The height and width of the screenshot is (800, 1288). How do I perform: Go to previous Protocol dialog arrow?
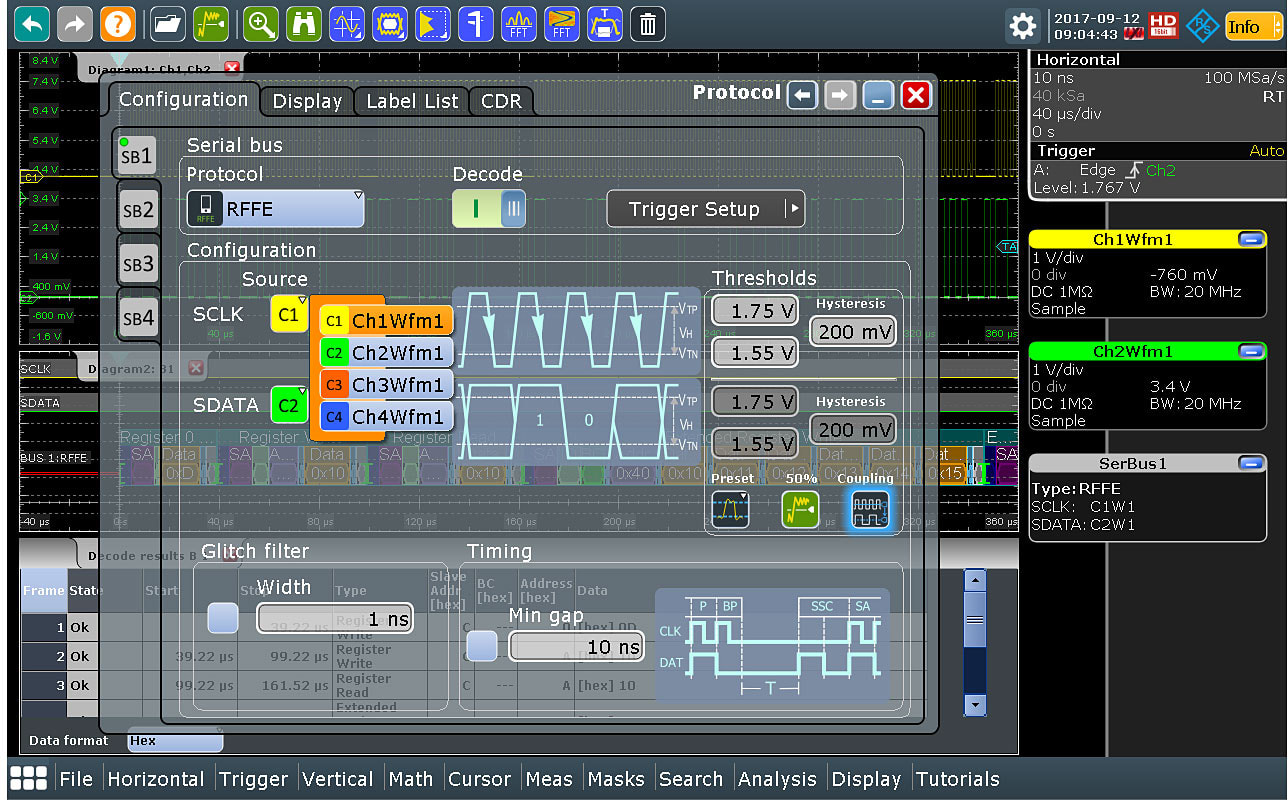(802, 95)
